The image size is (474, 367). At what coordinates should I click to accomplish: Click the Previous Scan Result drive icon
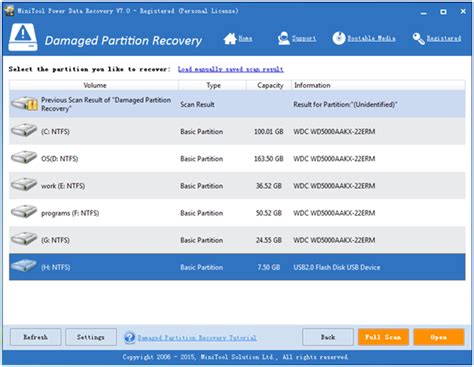coord(24,104)
